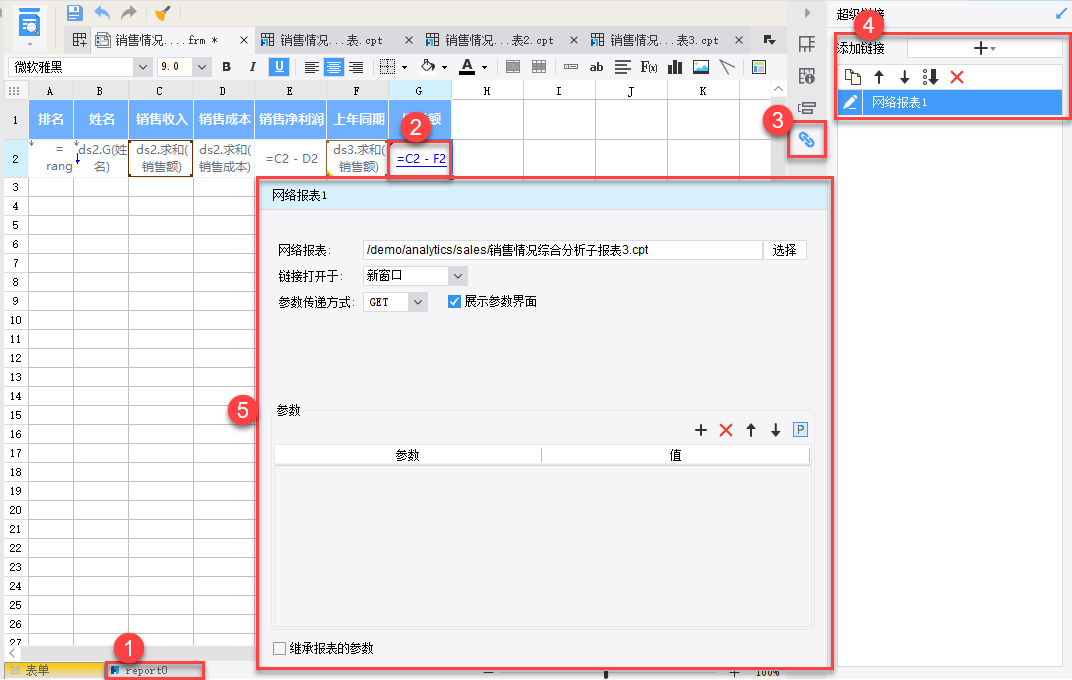
Task: Click the font color A icon
Action: 467,66
